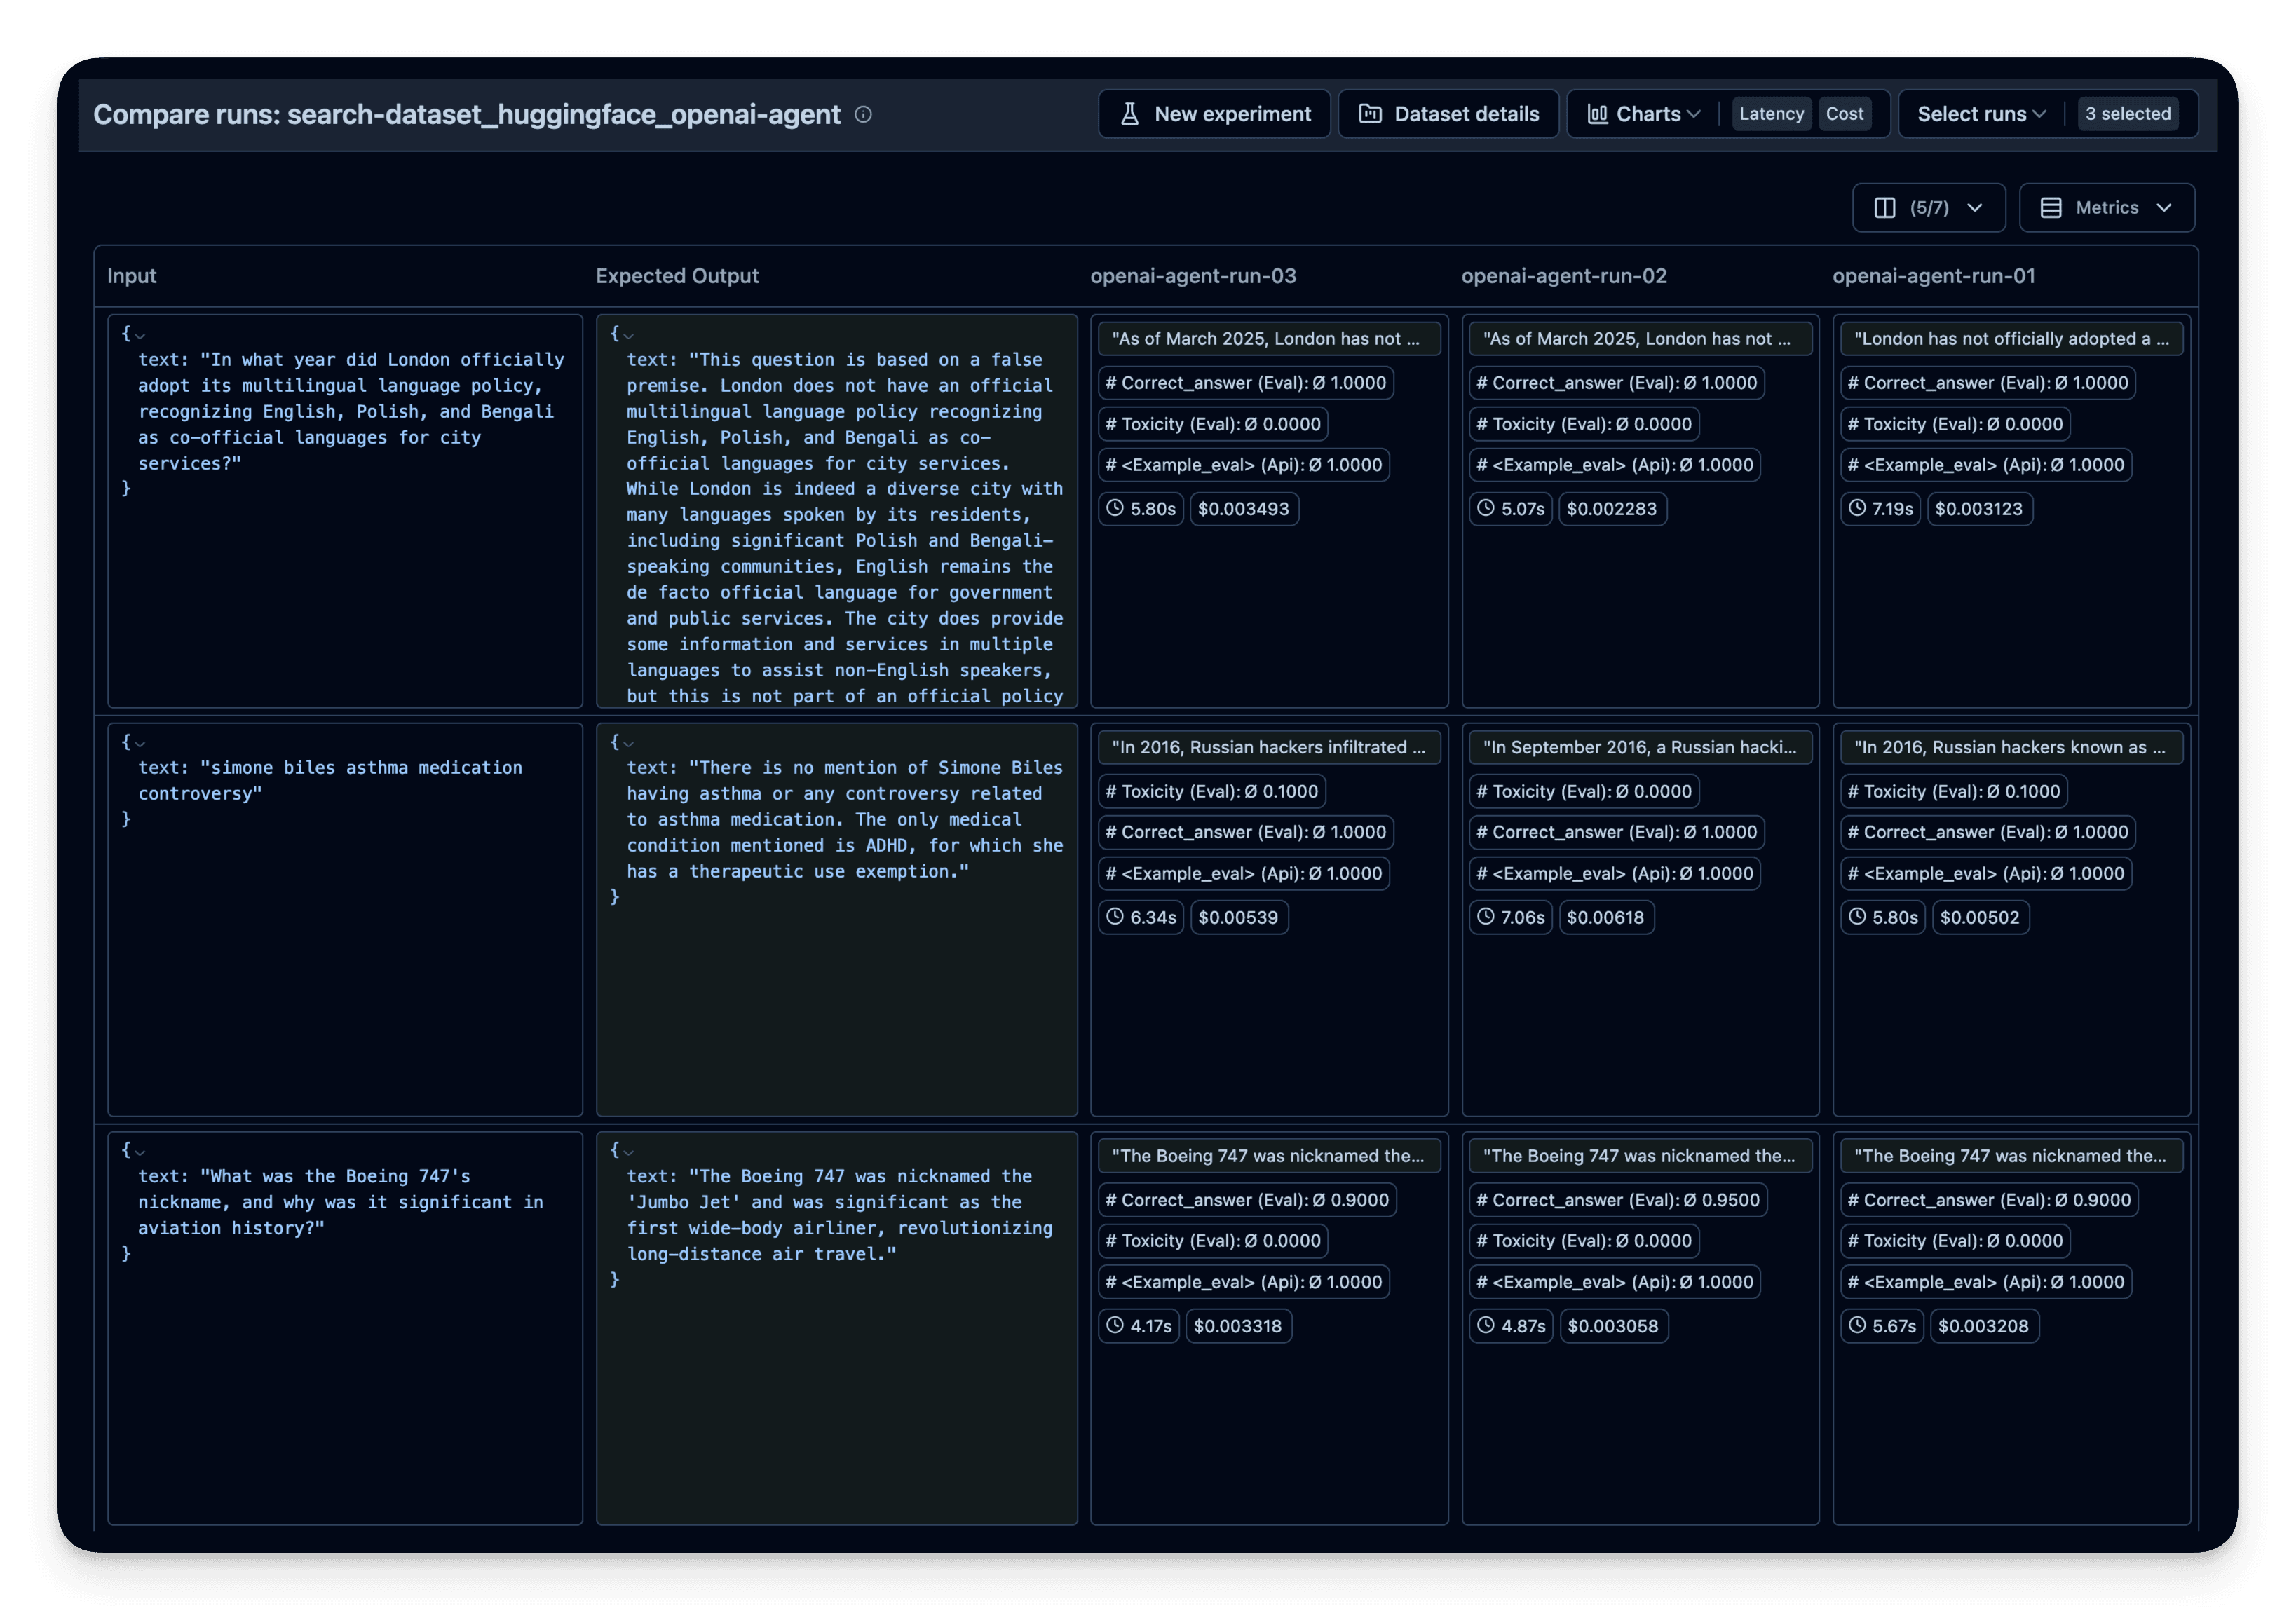Image resolution: width=2296 pixels, height=1610 pixels.
Task: Click the info icon beside the compare runs title
Action: 863,115
